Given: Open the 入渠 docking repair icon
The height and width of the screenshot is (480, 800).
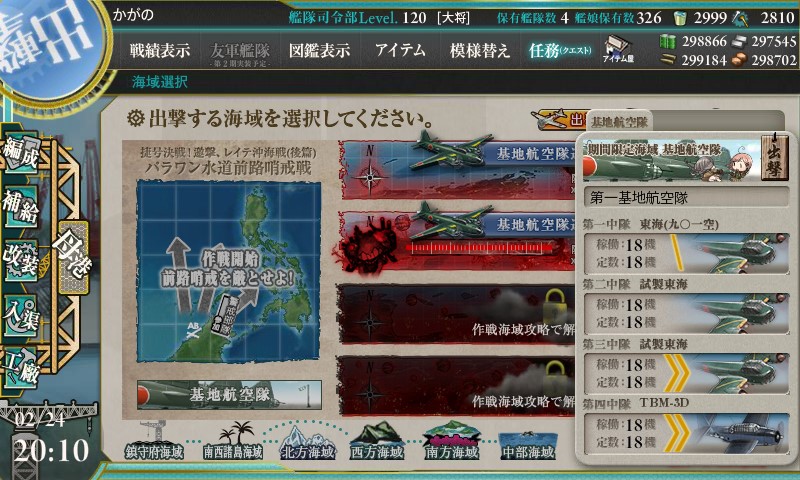Looking at the screenshot, I should 21,316.
